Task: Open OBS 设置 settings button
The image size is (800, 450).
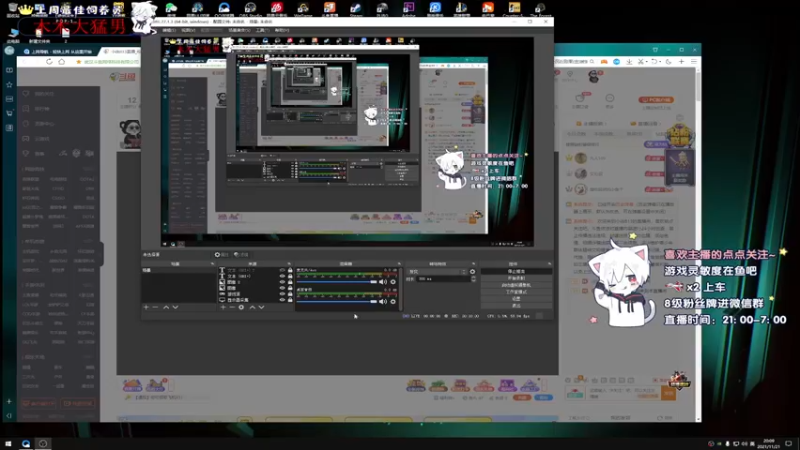Action: 516,298
